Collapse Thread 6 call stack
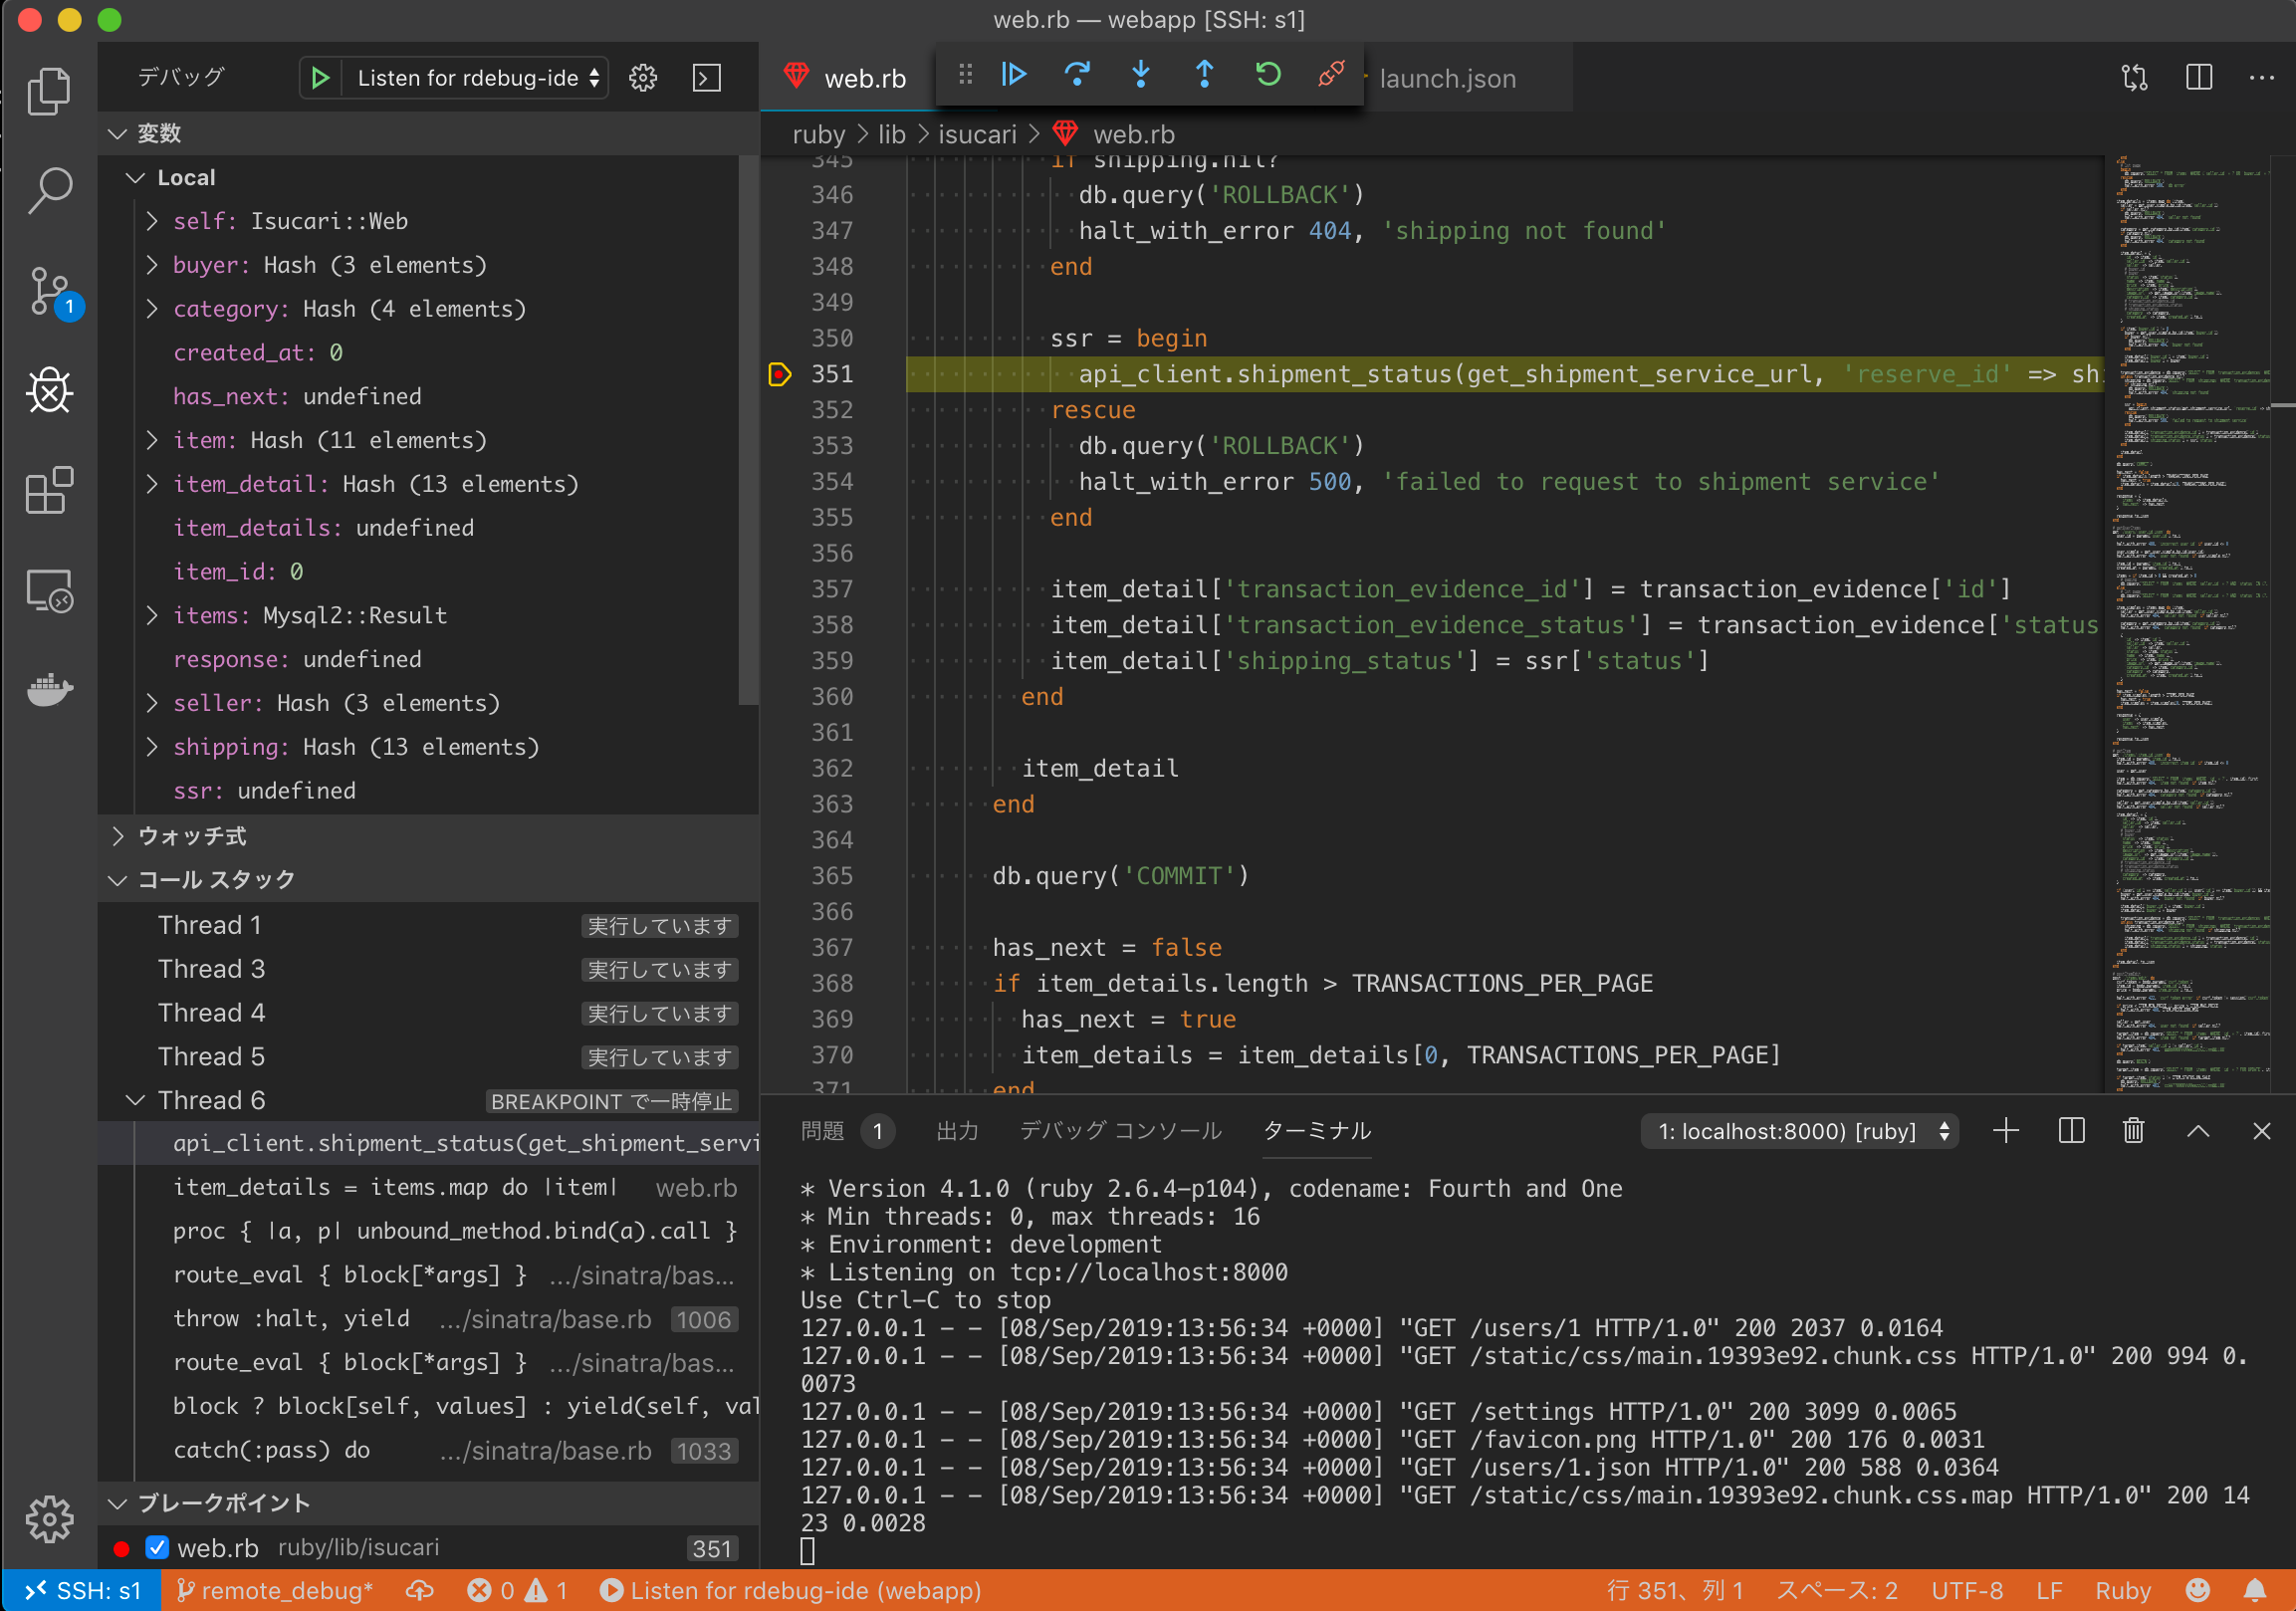Image resolution: width=2296 pixels, height=1611 pixels. (135, 1100)
